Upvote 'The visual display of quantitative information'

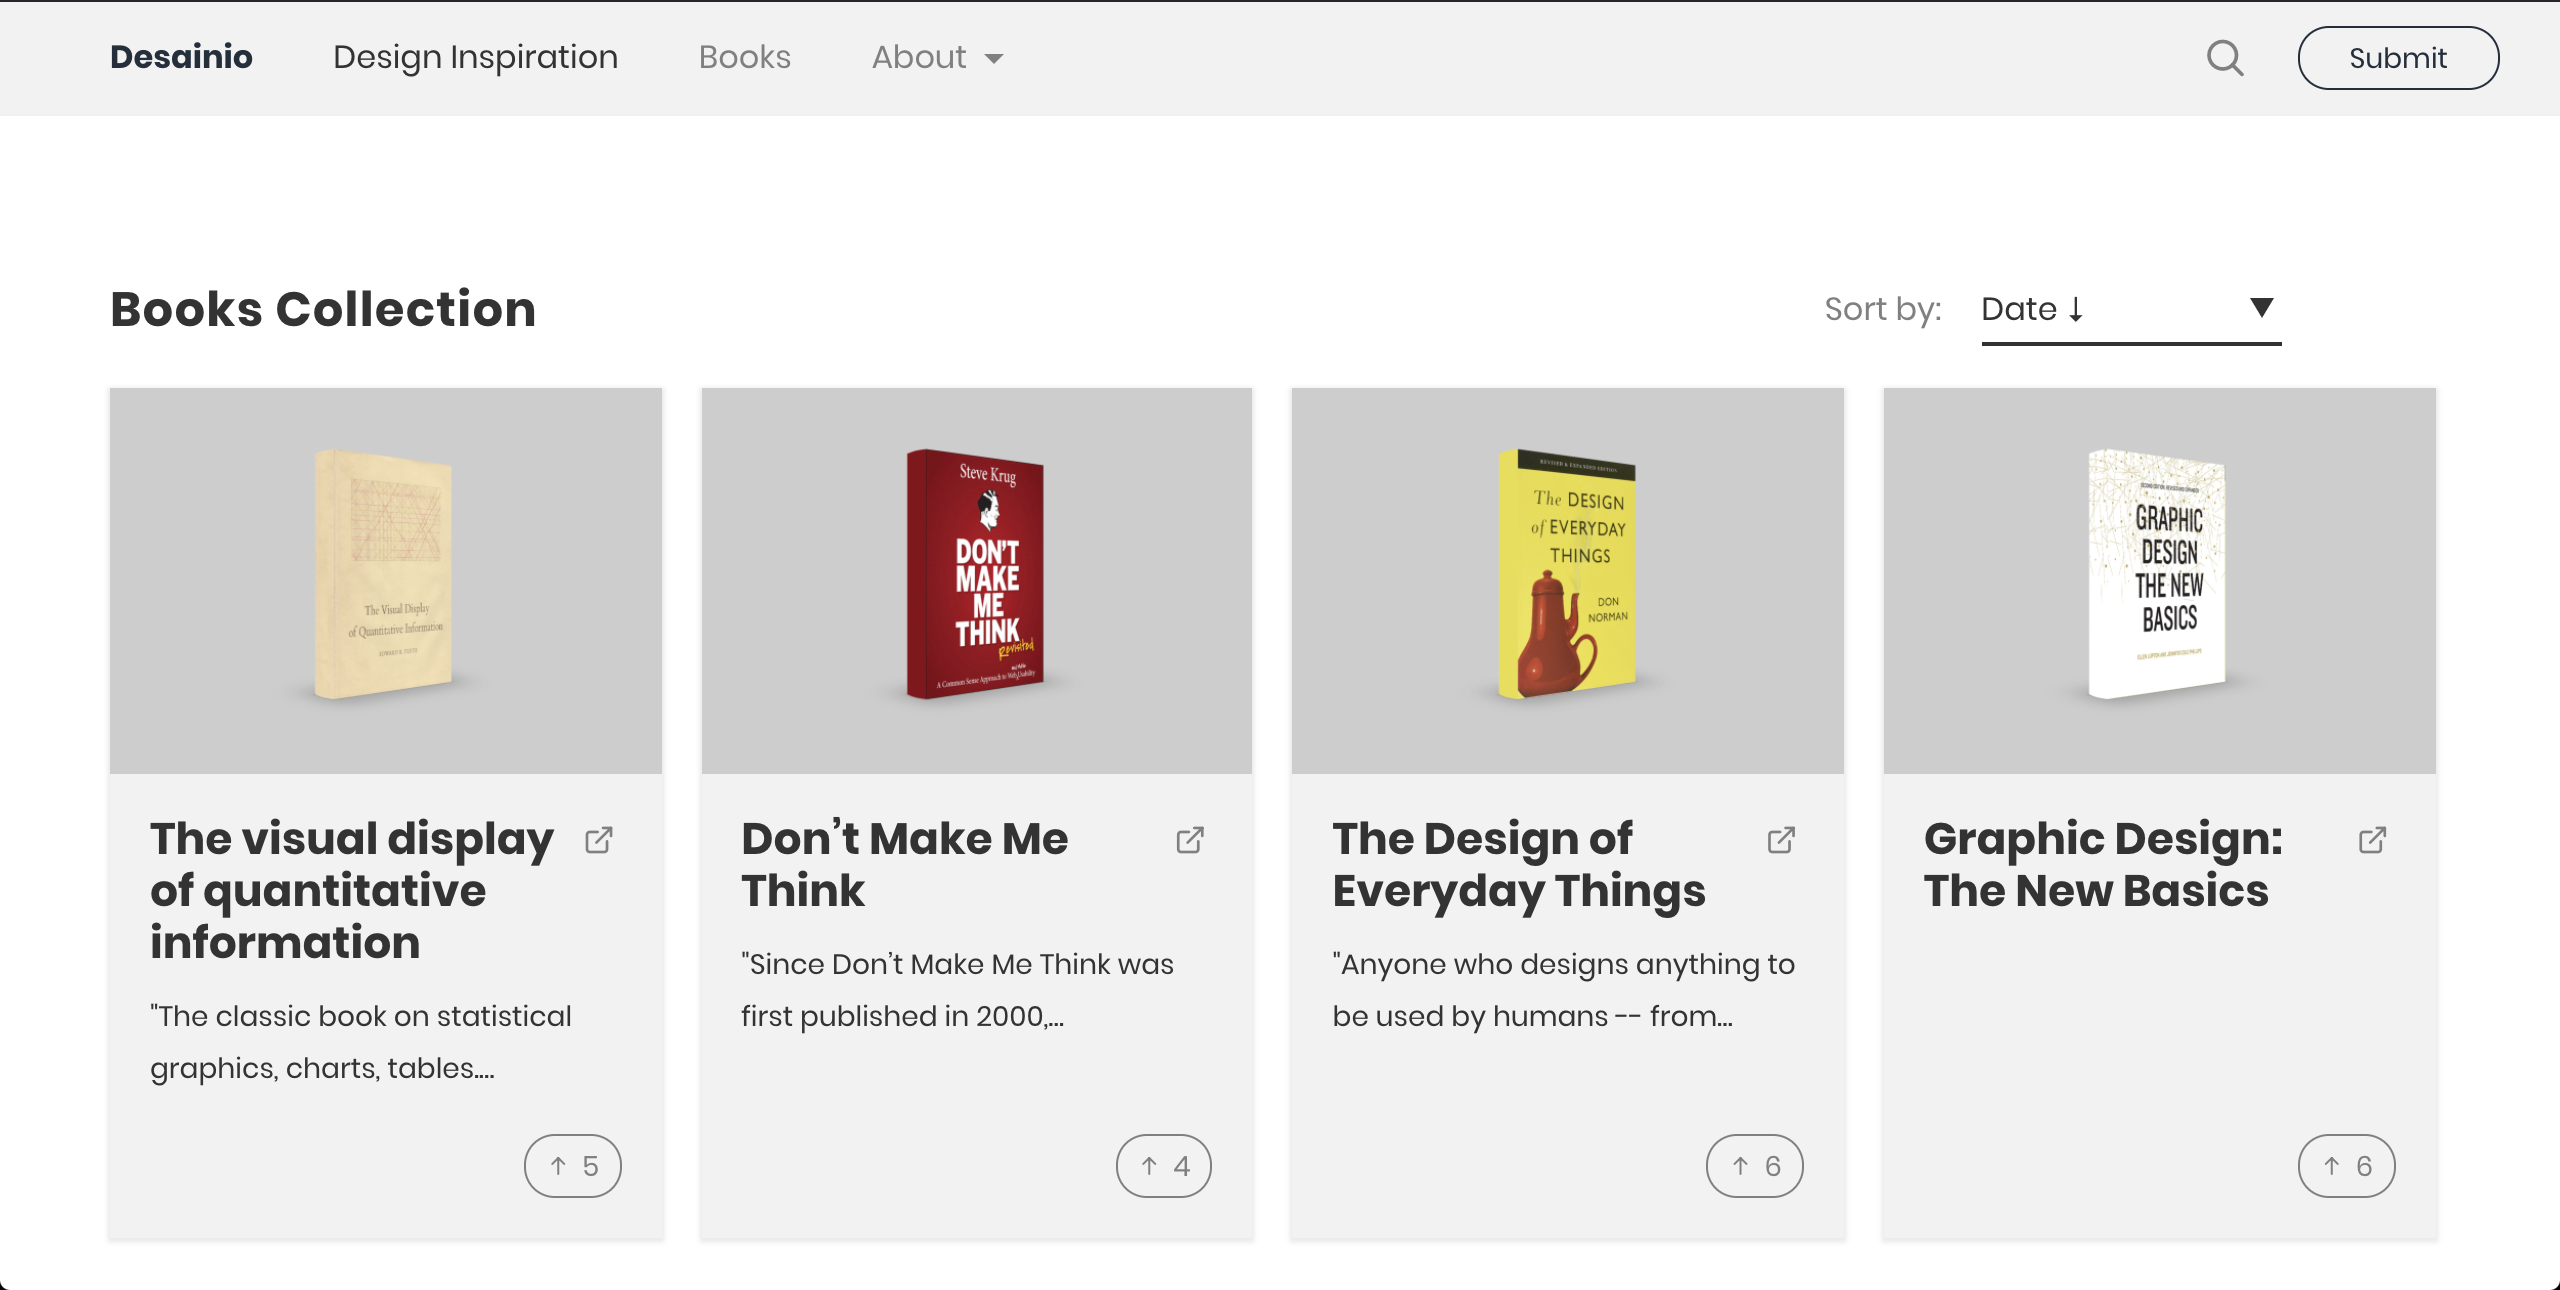[572, 1165]
